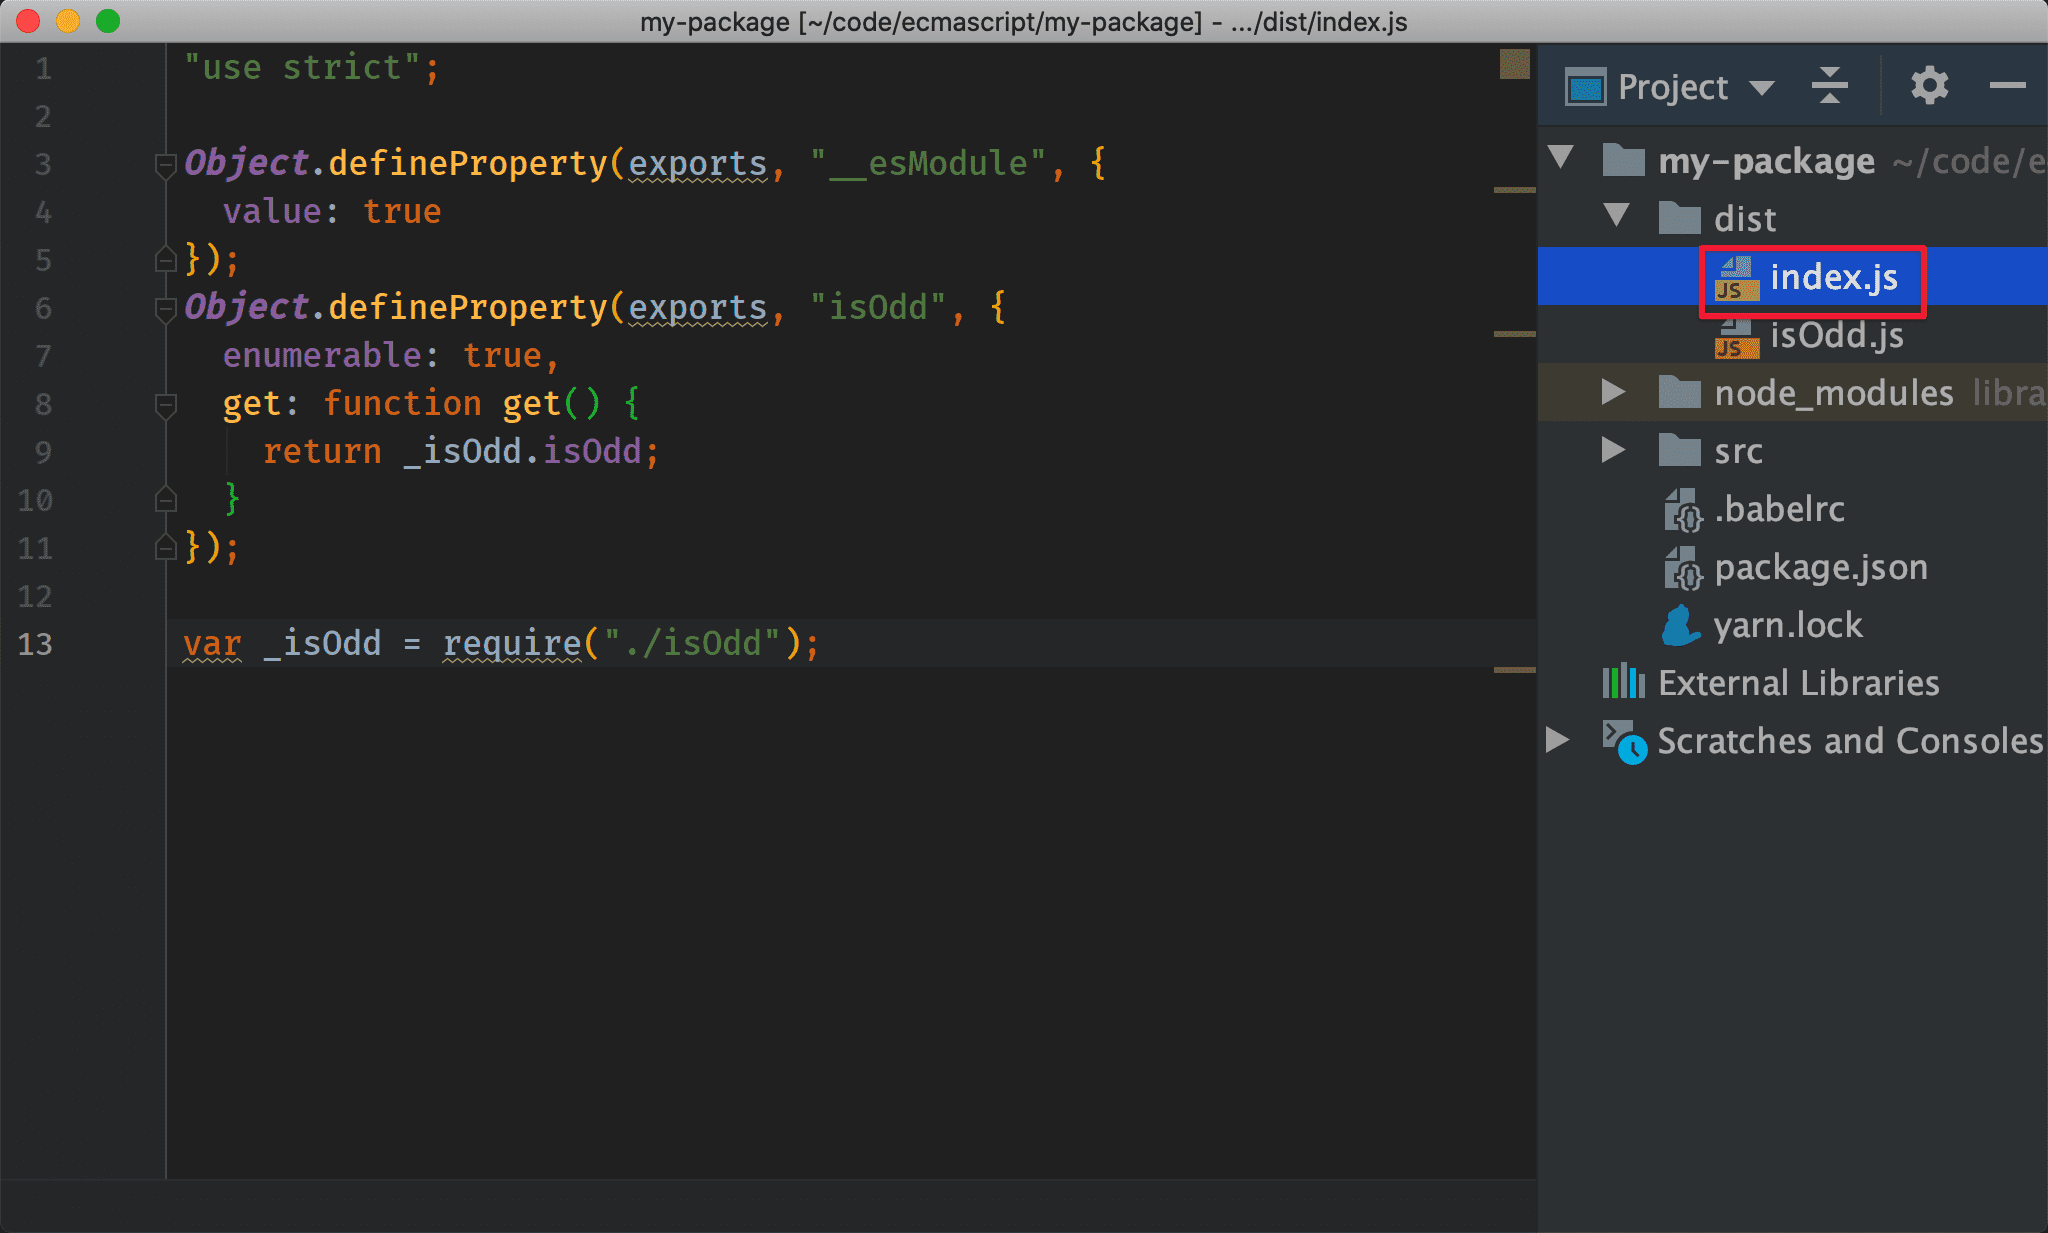The image size is (2048, 1233).
Task: Fold the get function at line 8
Action: coord(166,405)
